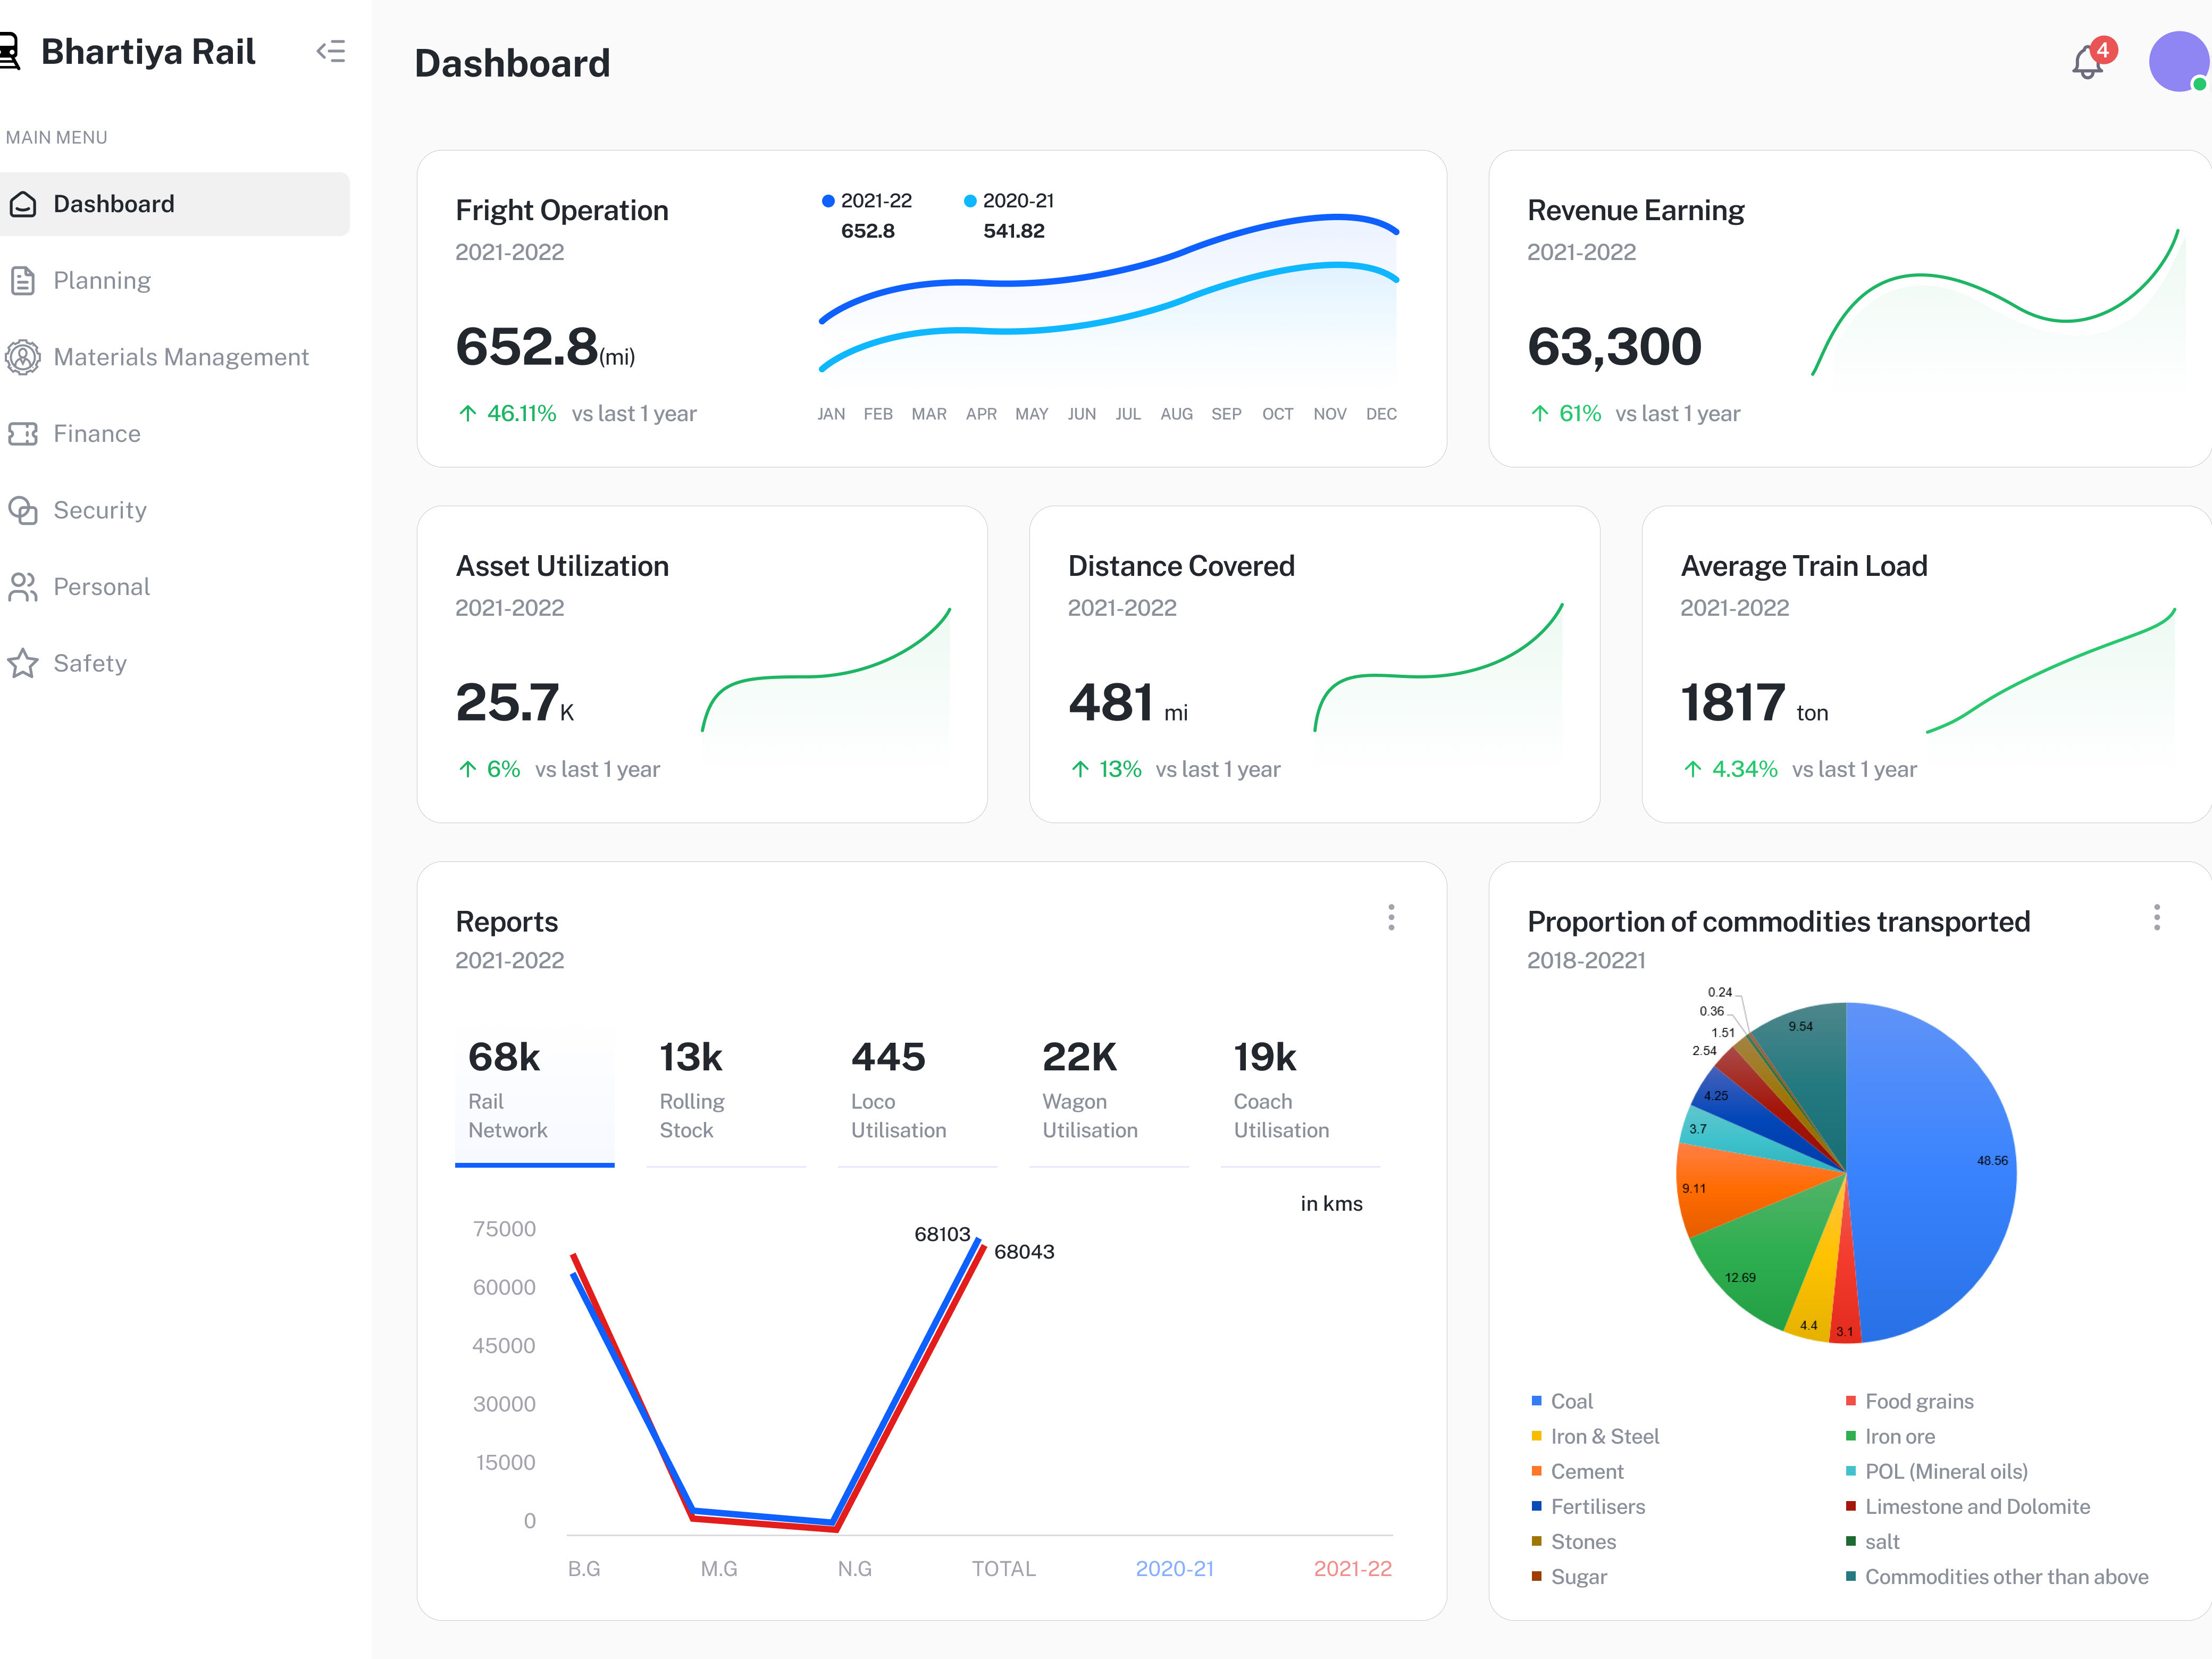Click the Security sidebar icon
This screenshot has width=2212, height=1659.
point(23,510)
